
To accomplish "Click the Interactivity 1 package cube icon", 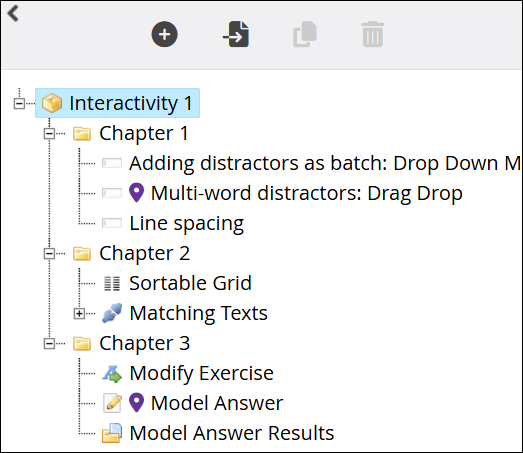I will click(x=52, y=103).
